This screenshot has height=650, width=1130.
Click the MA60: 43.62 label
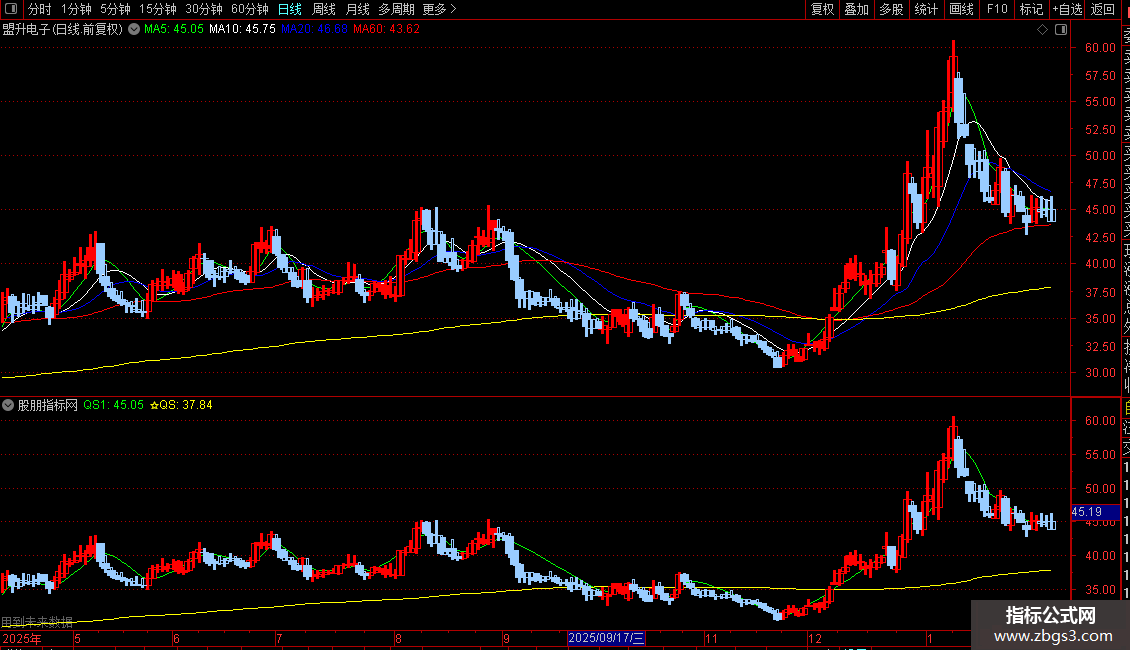coord(386,30)
